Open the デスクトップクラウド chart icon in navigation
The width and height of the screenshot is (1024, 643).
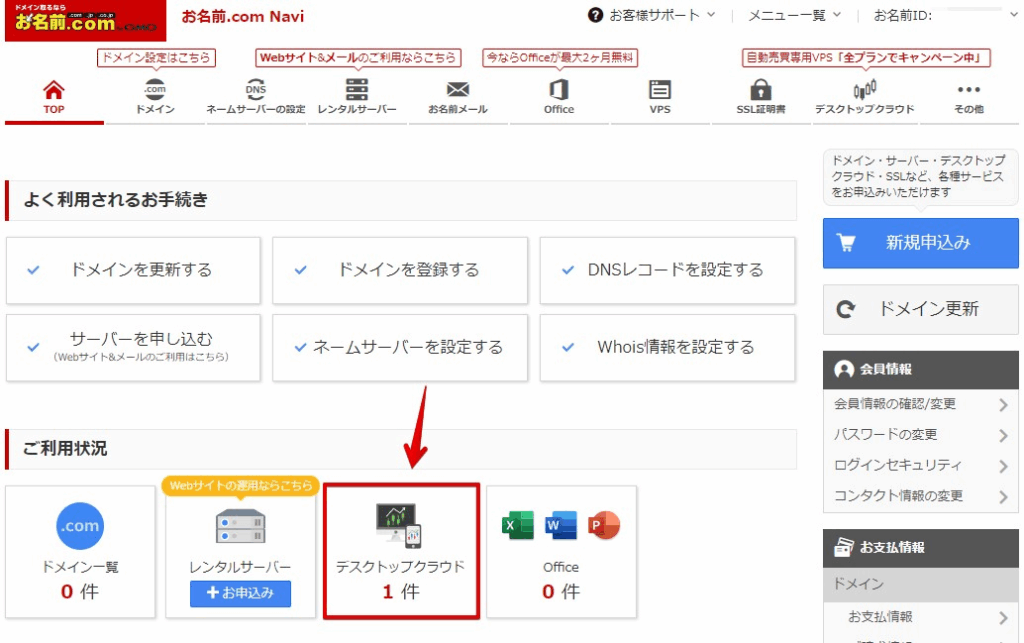[x=865, y=89]
